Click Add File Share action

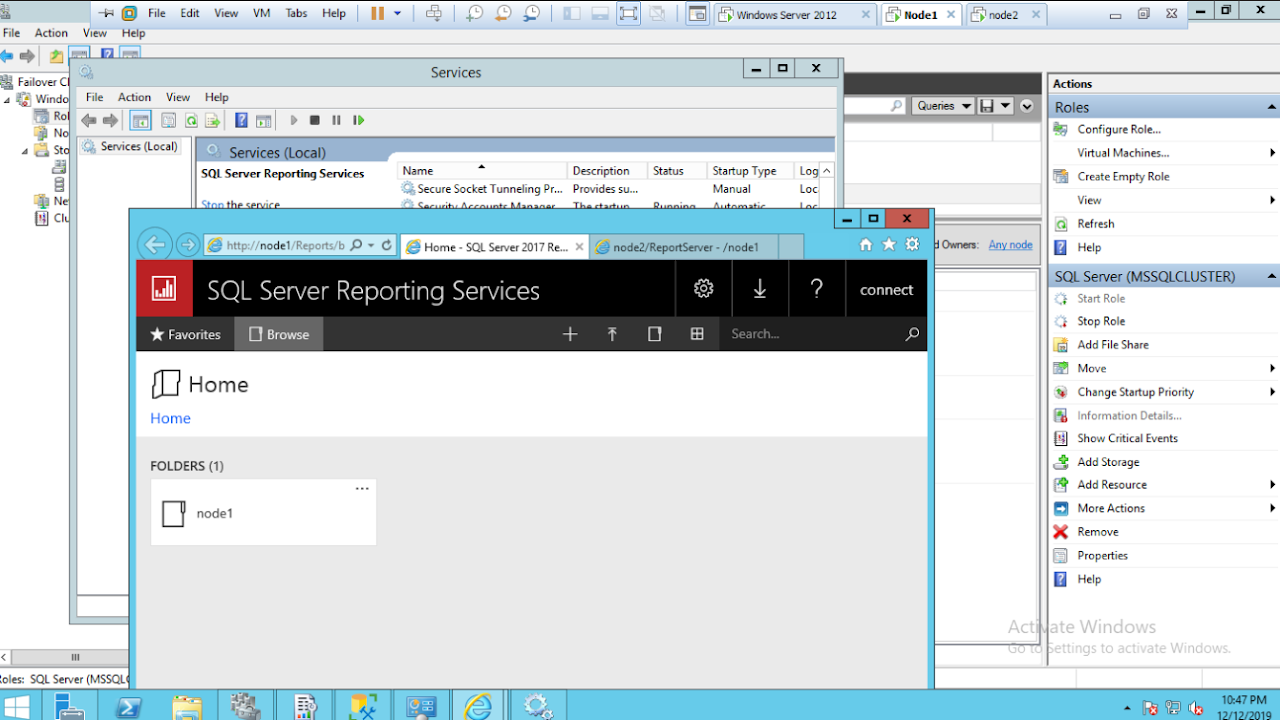point(1113,344)
